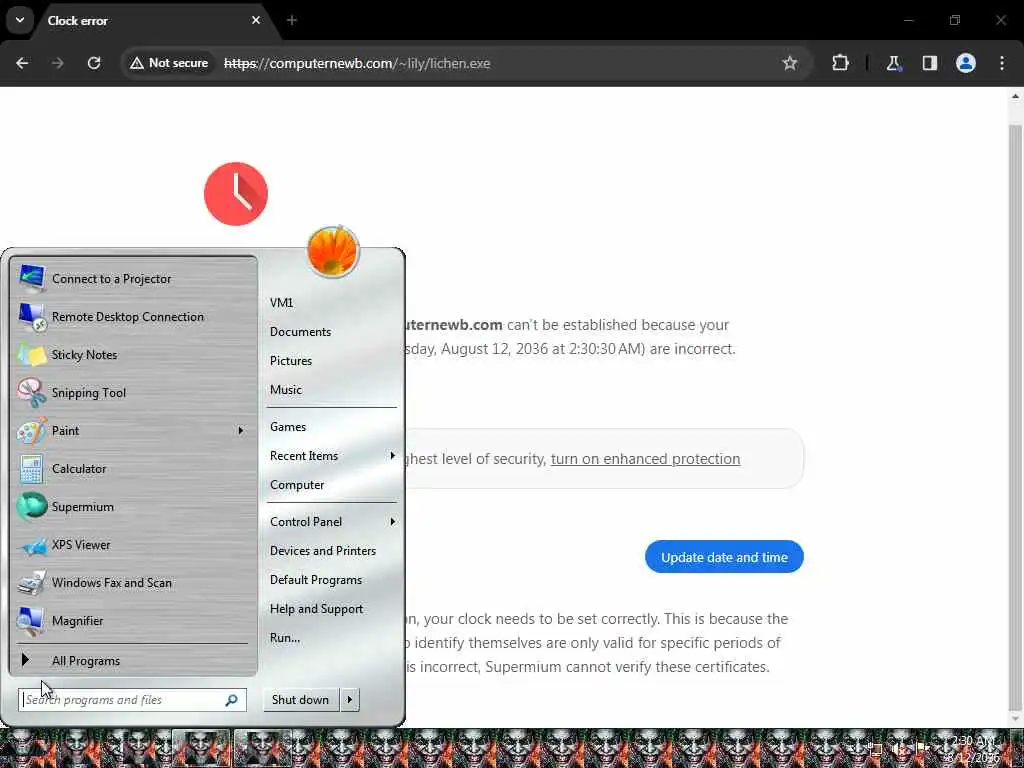Screen dimensions: 1024x768
Task: Reload the page with refresh icon
Action: pyautogui.click(x=94, y=63)
